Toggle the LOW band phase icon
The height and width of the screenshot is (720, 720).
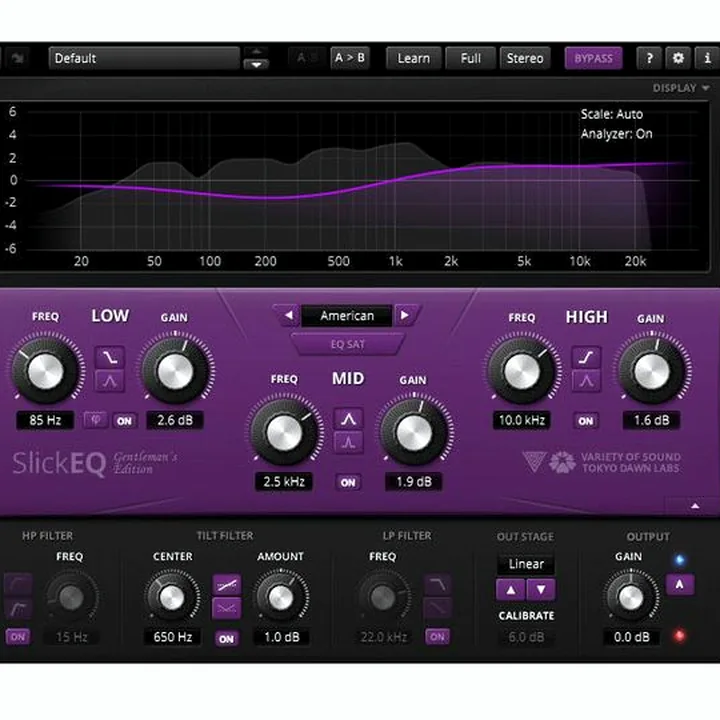tap(96, 420)
